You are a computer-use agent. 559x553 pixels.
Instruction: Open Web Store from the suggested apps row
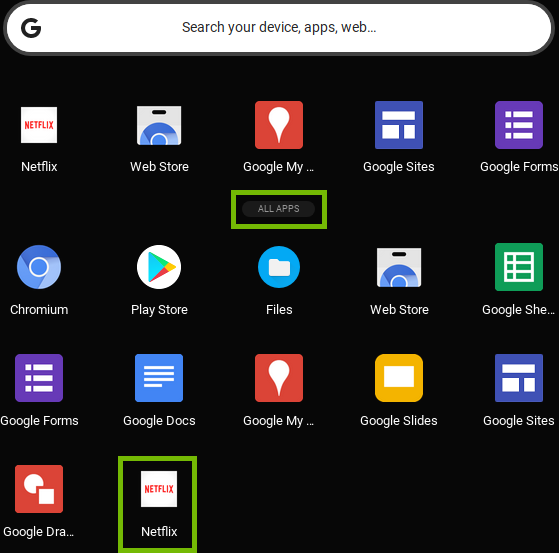coord(159,125)
